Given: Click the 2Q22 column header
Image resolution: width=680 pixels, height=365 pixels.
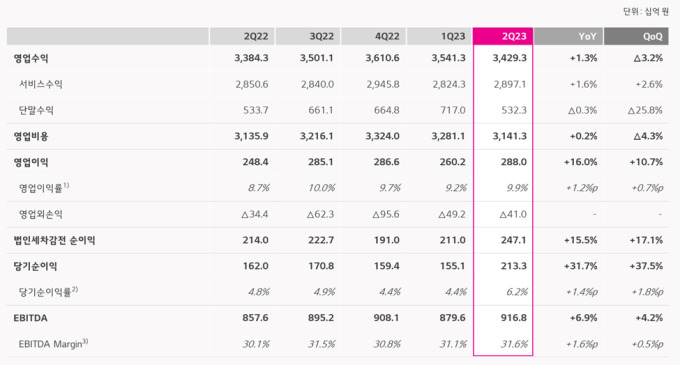Looking at the screenshot, I should click(242, 36).
